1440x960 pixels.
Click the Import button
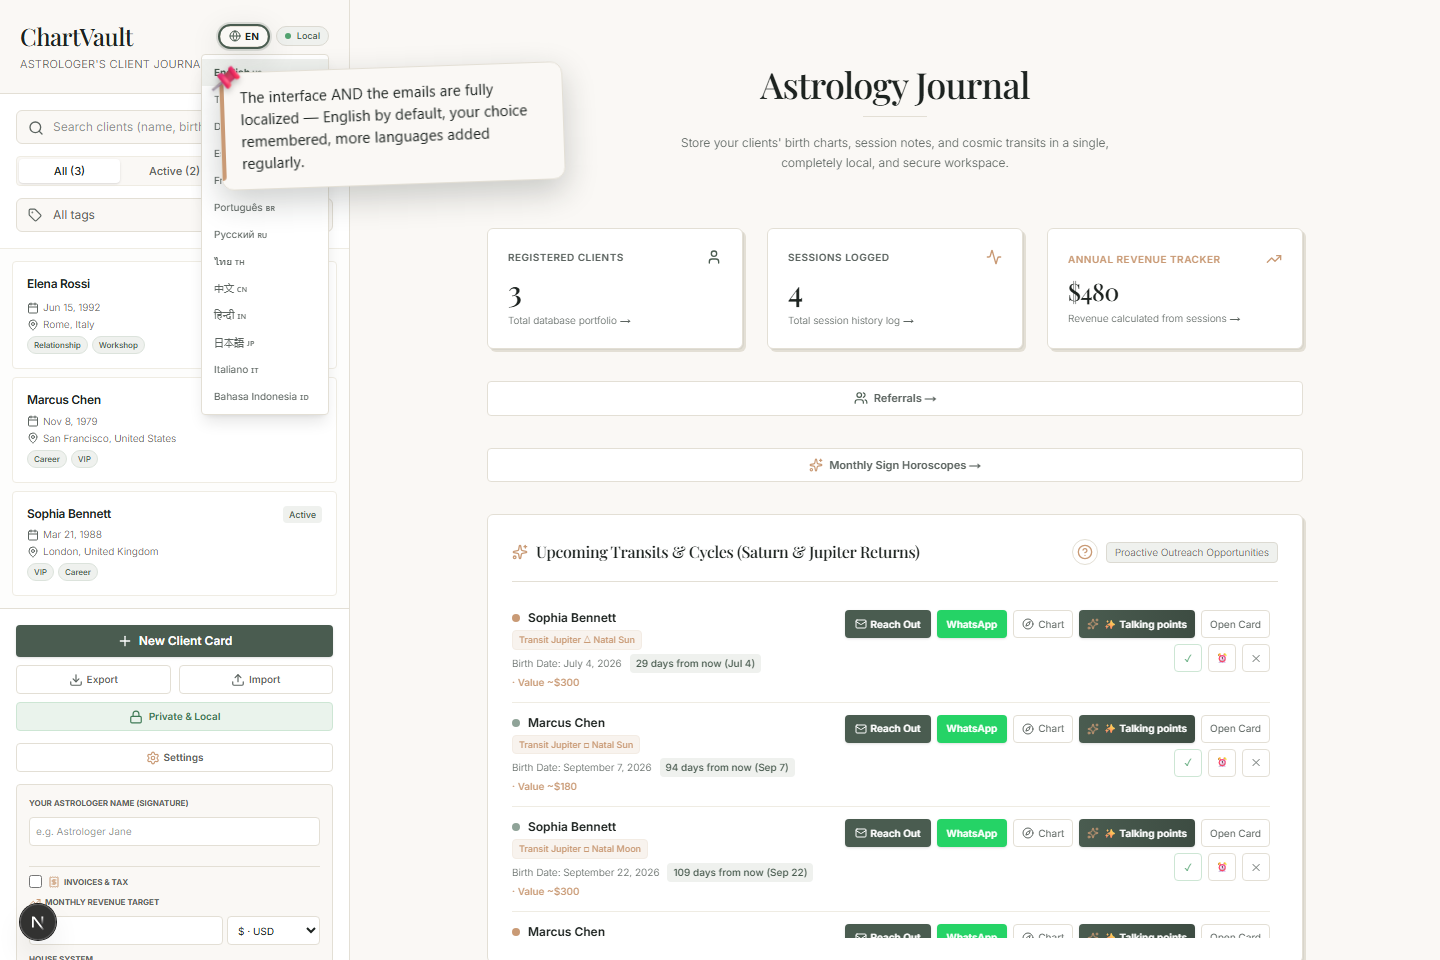tap(256, 680)
